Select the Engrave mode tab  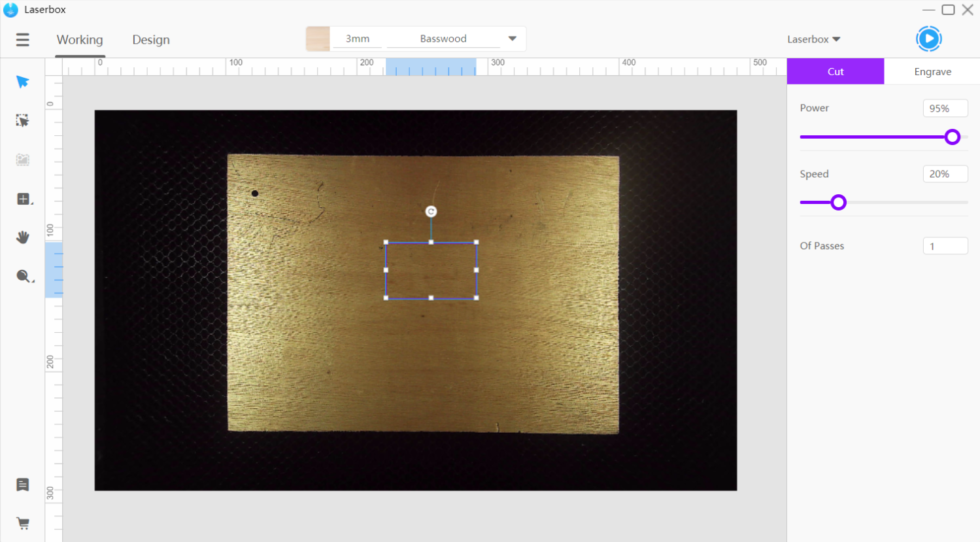(x=932, y=72)
